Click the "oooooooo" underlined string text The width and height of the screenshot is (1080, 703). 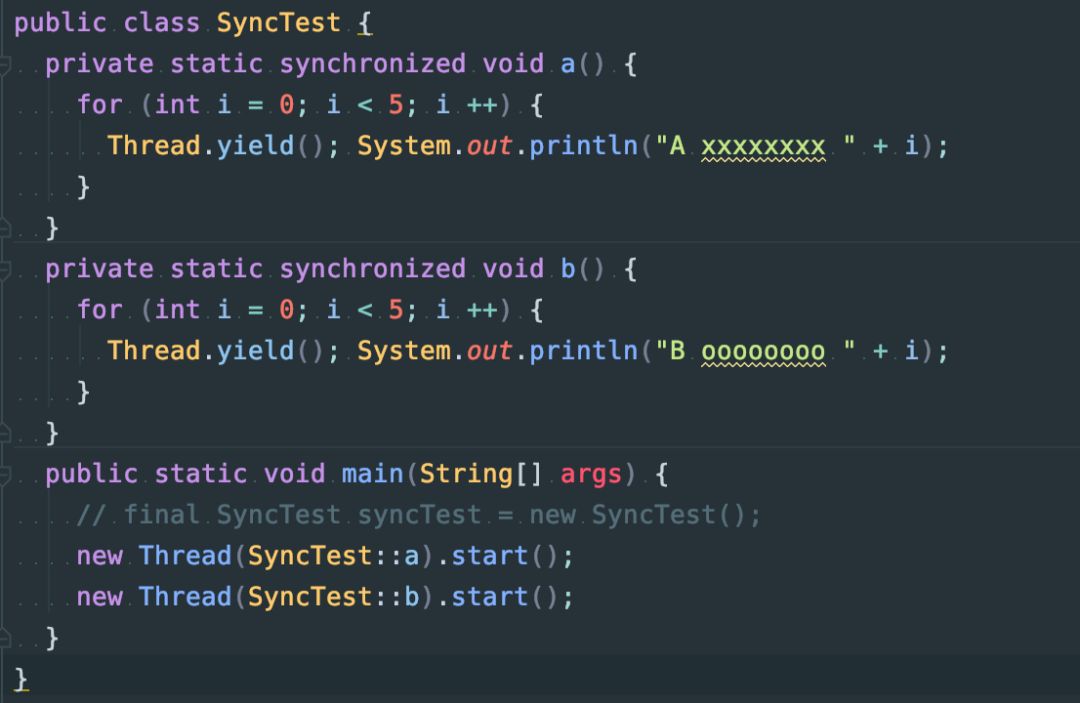(x=763, y=352)
